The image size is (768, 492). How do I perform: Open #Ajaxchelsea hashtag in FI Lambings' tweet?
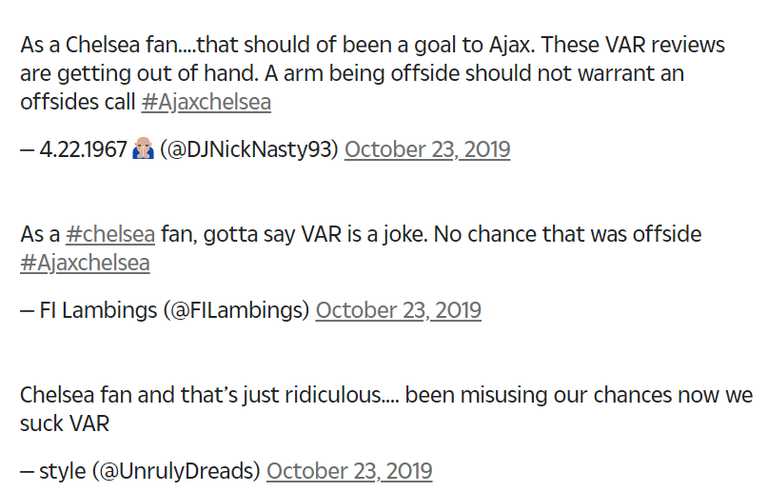[85, 264]
